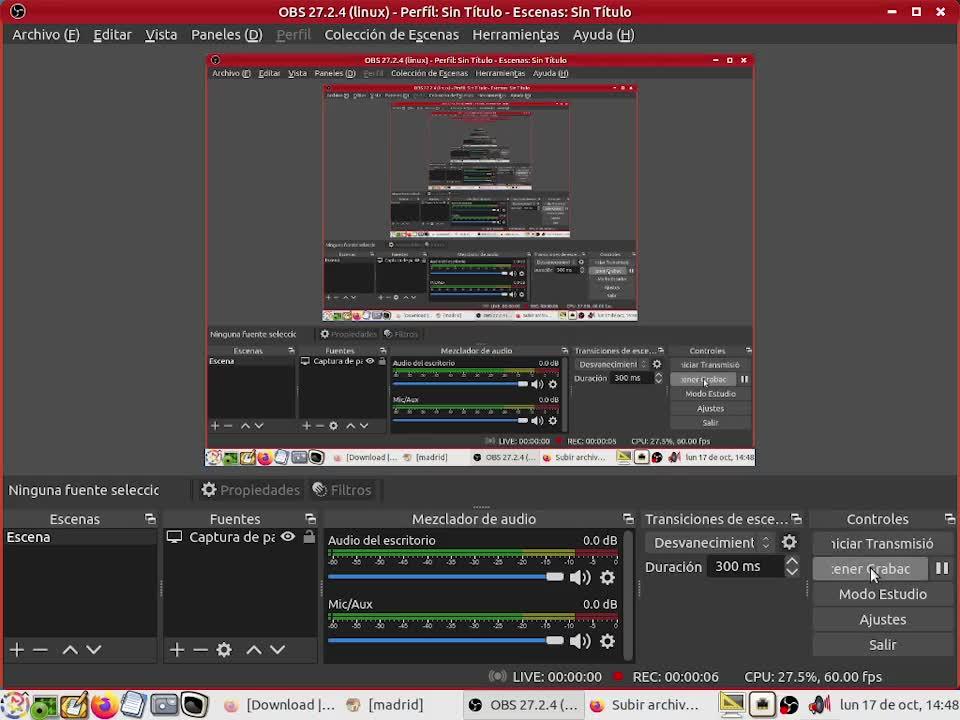Switch to OBS 27.2.4 taskbar entry

tap(523, 705)
